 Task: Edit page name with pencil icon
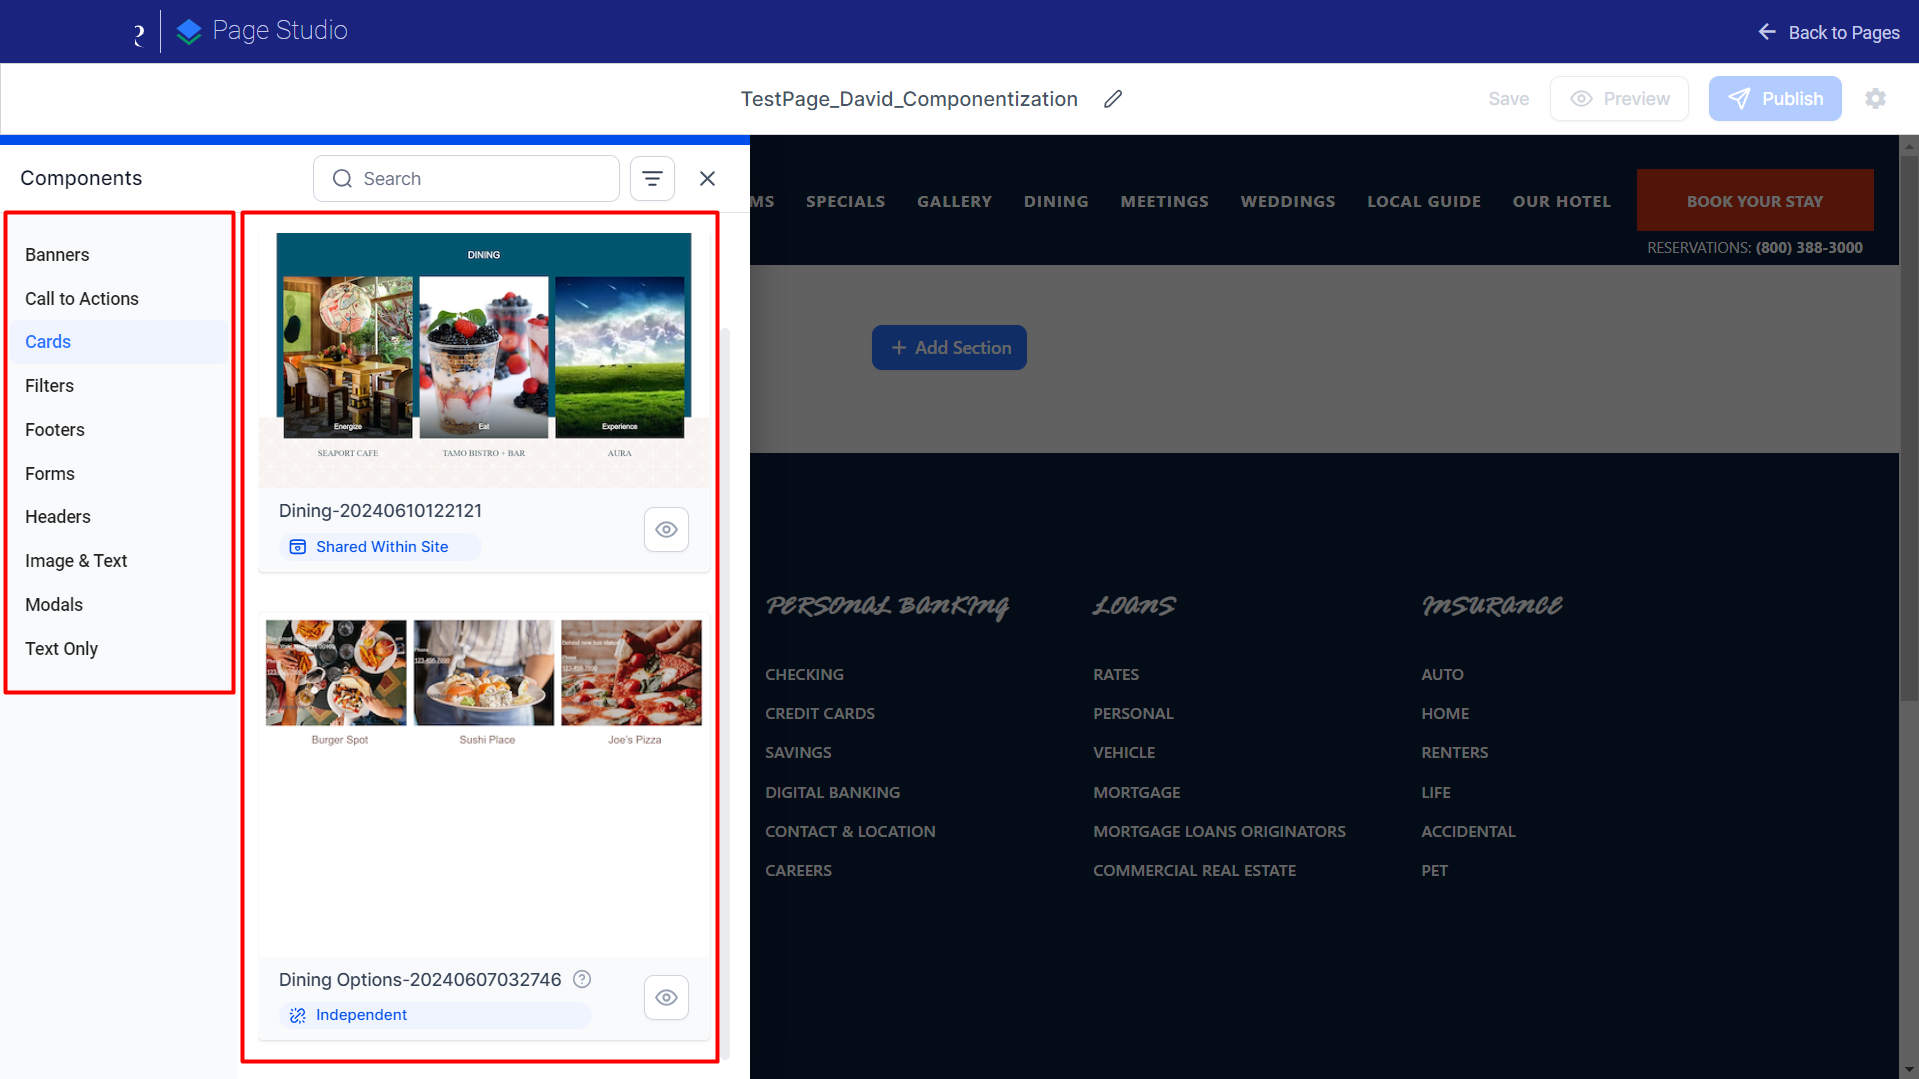coord(1113,99)
